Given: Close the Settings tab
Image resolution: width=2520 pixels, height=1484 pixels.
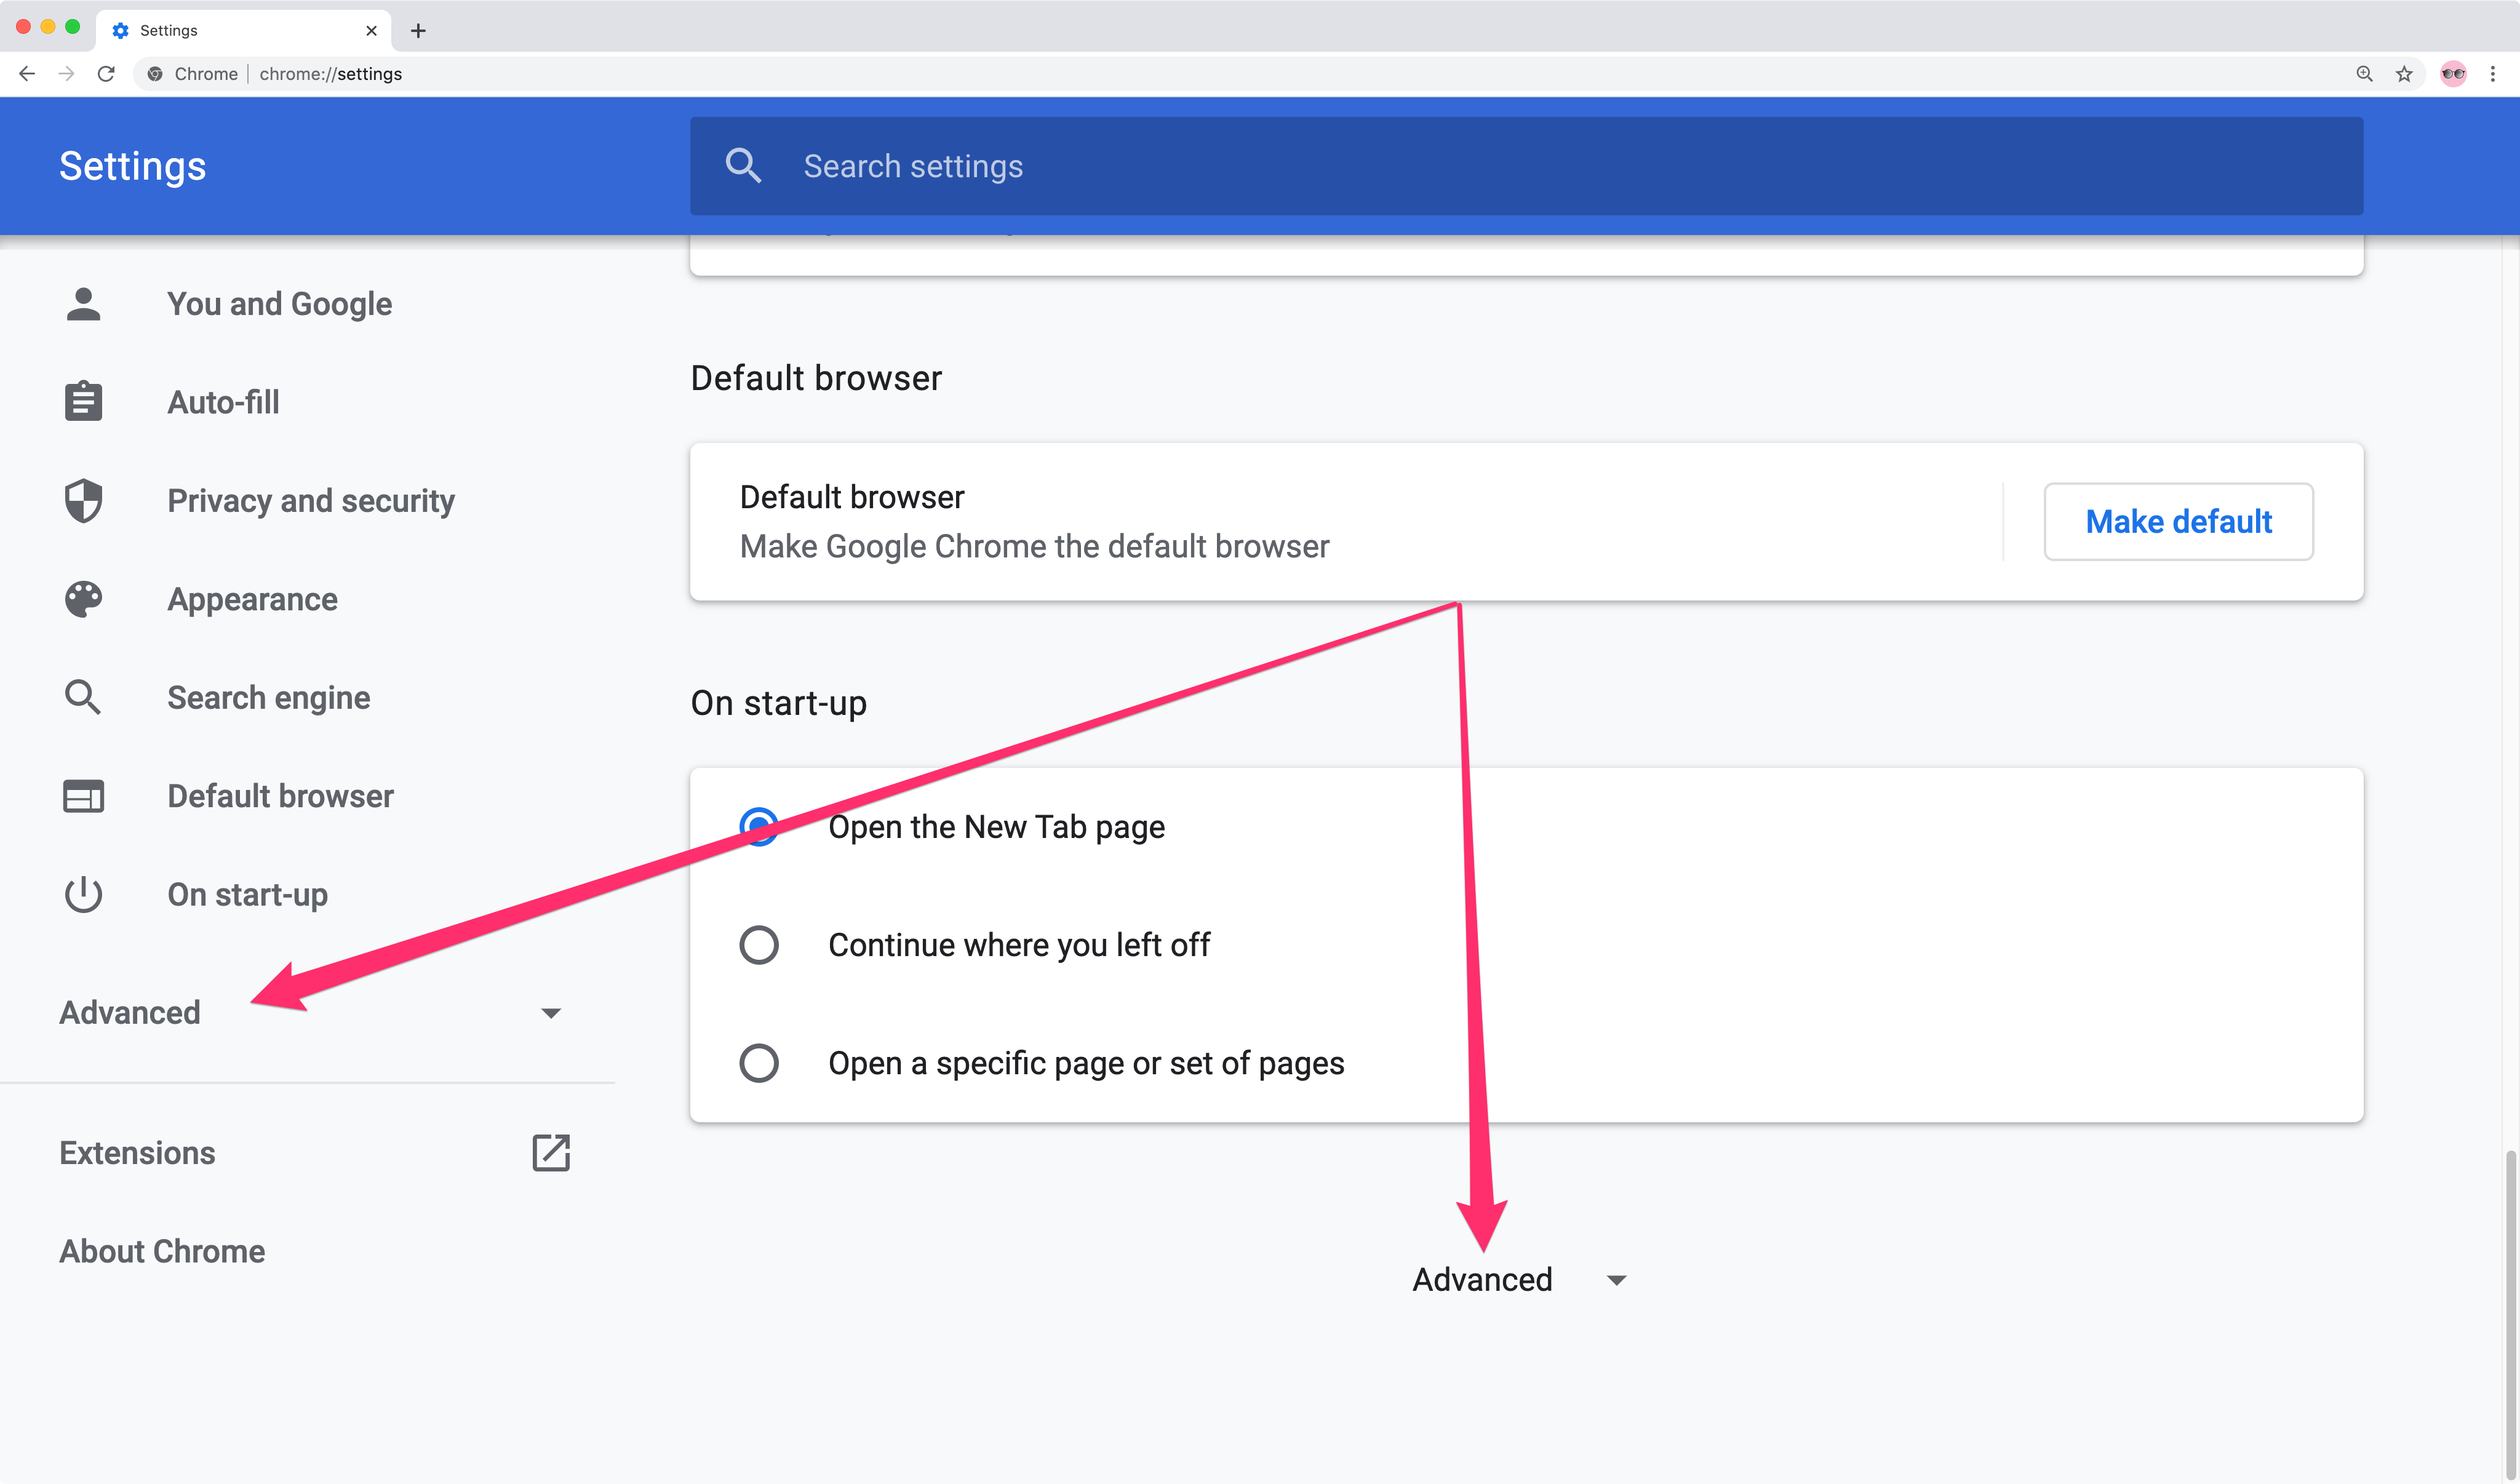Looking at the screenshot, I should point(371,31).
